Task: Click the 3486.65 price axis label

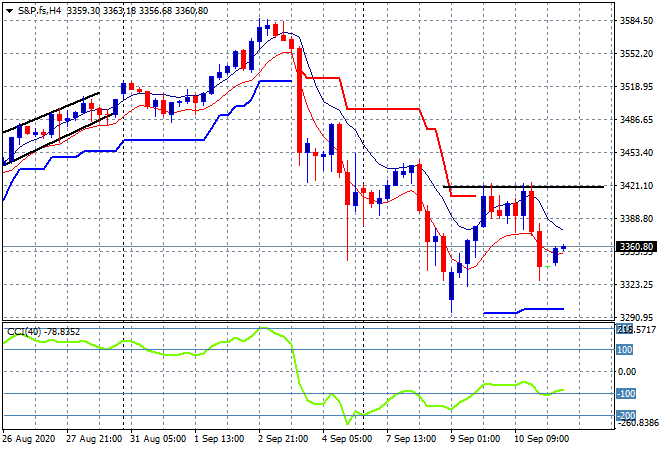Action: [636, 120]
